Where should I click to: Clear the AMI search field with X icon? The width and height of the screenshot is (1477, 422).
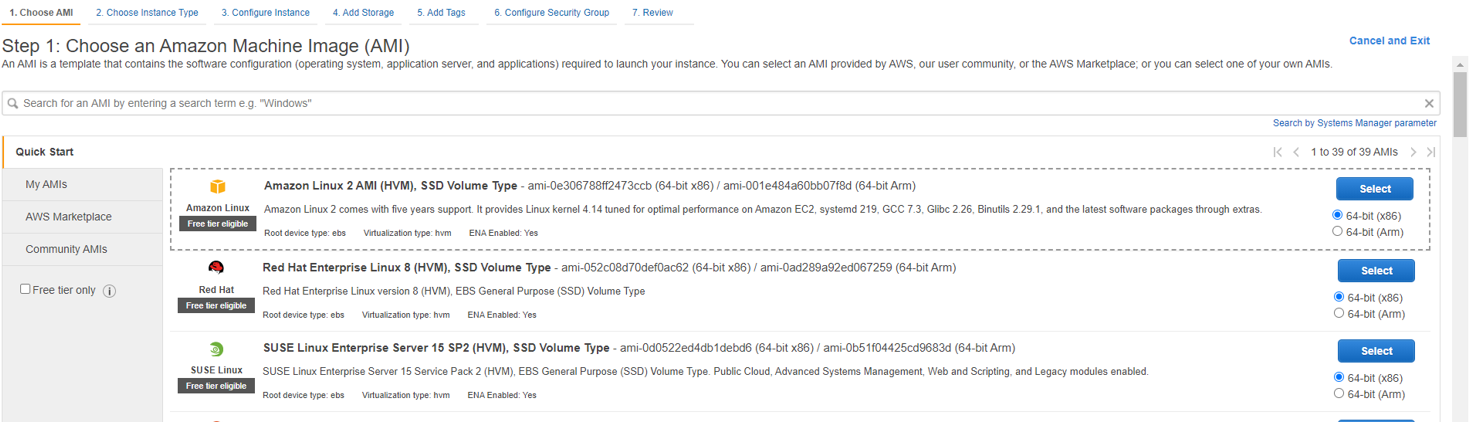pos(1429,103)
